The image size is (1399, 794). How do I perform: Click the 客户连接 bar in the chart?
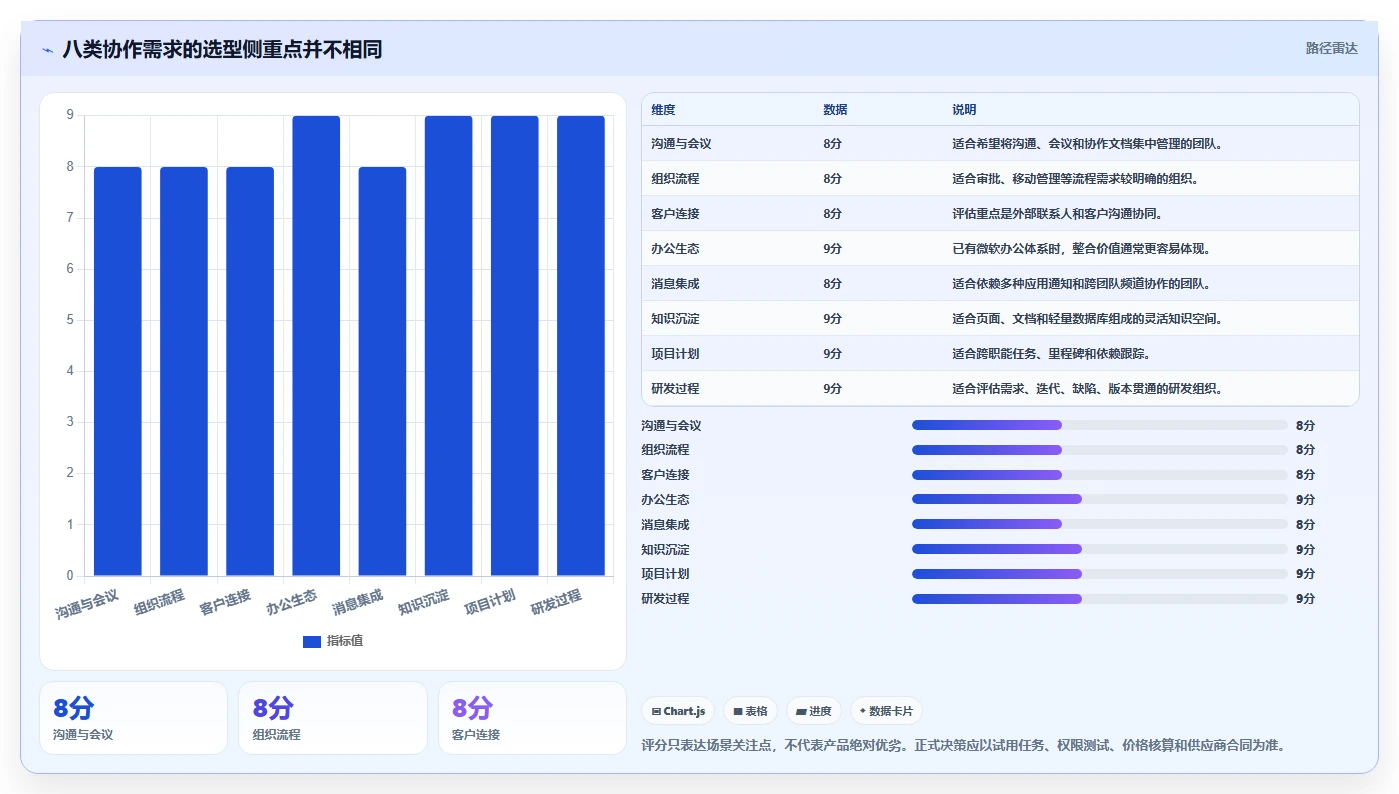tap(250, 371)
